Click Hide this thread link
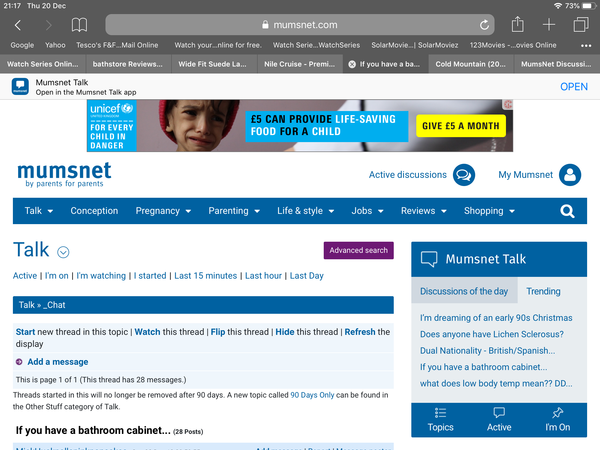The image size is (600, 450). pos(285,332)
